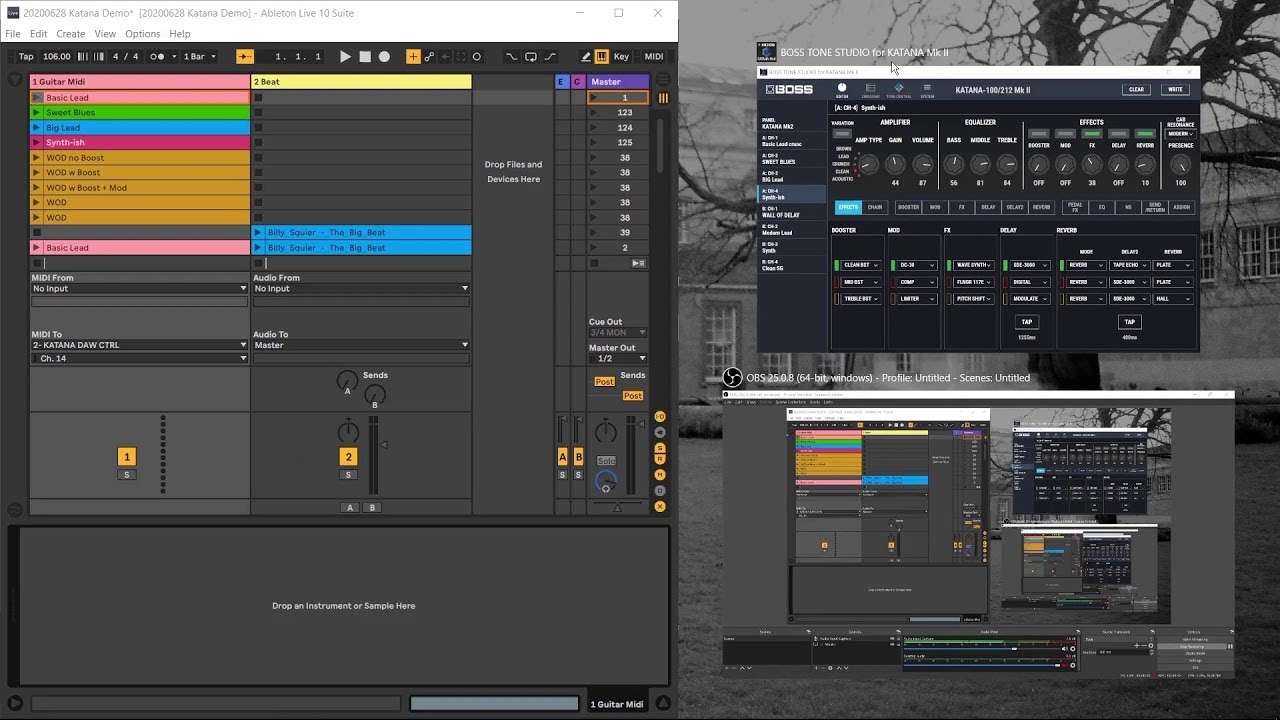Open Tone Central icon in Boss Tone Studio
The height and width of the screenshot is (720, 1280).
click(x=898, y=90)
